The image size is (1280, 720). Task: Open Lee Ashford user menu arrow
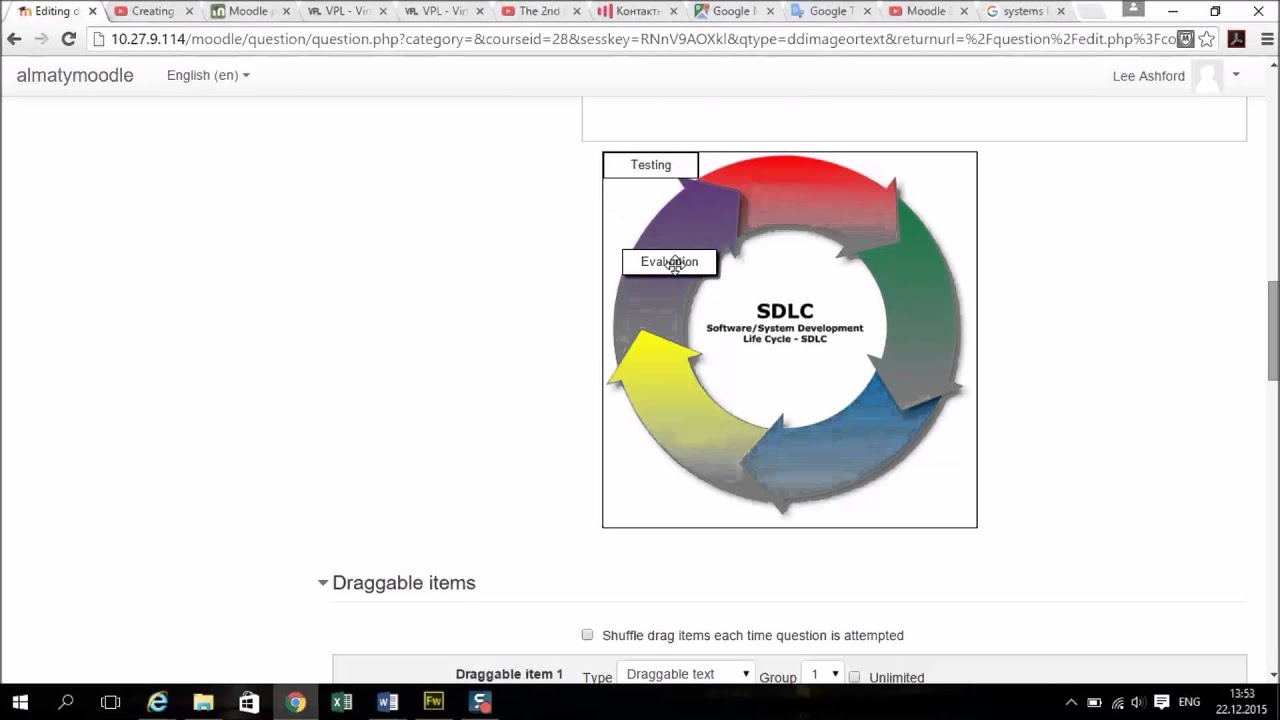pos(1236,75)
